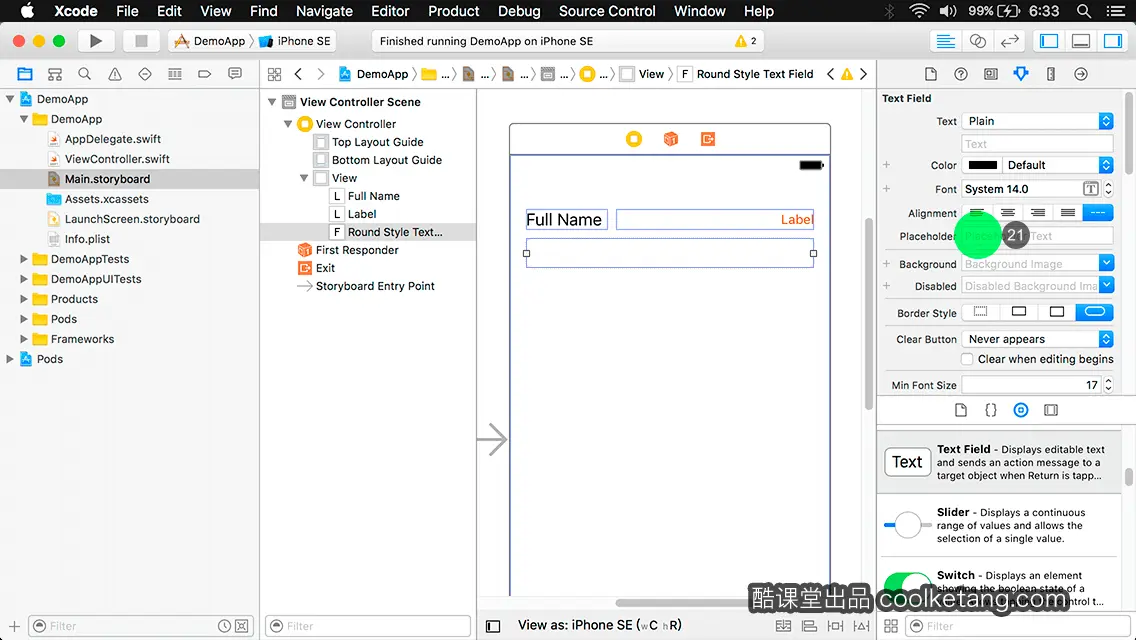Collapse the DemoApp group folder
The width and height of the screenshot is (1136, 640).
coord(24,119)
